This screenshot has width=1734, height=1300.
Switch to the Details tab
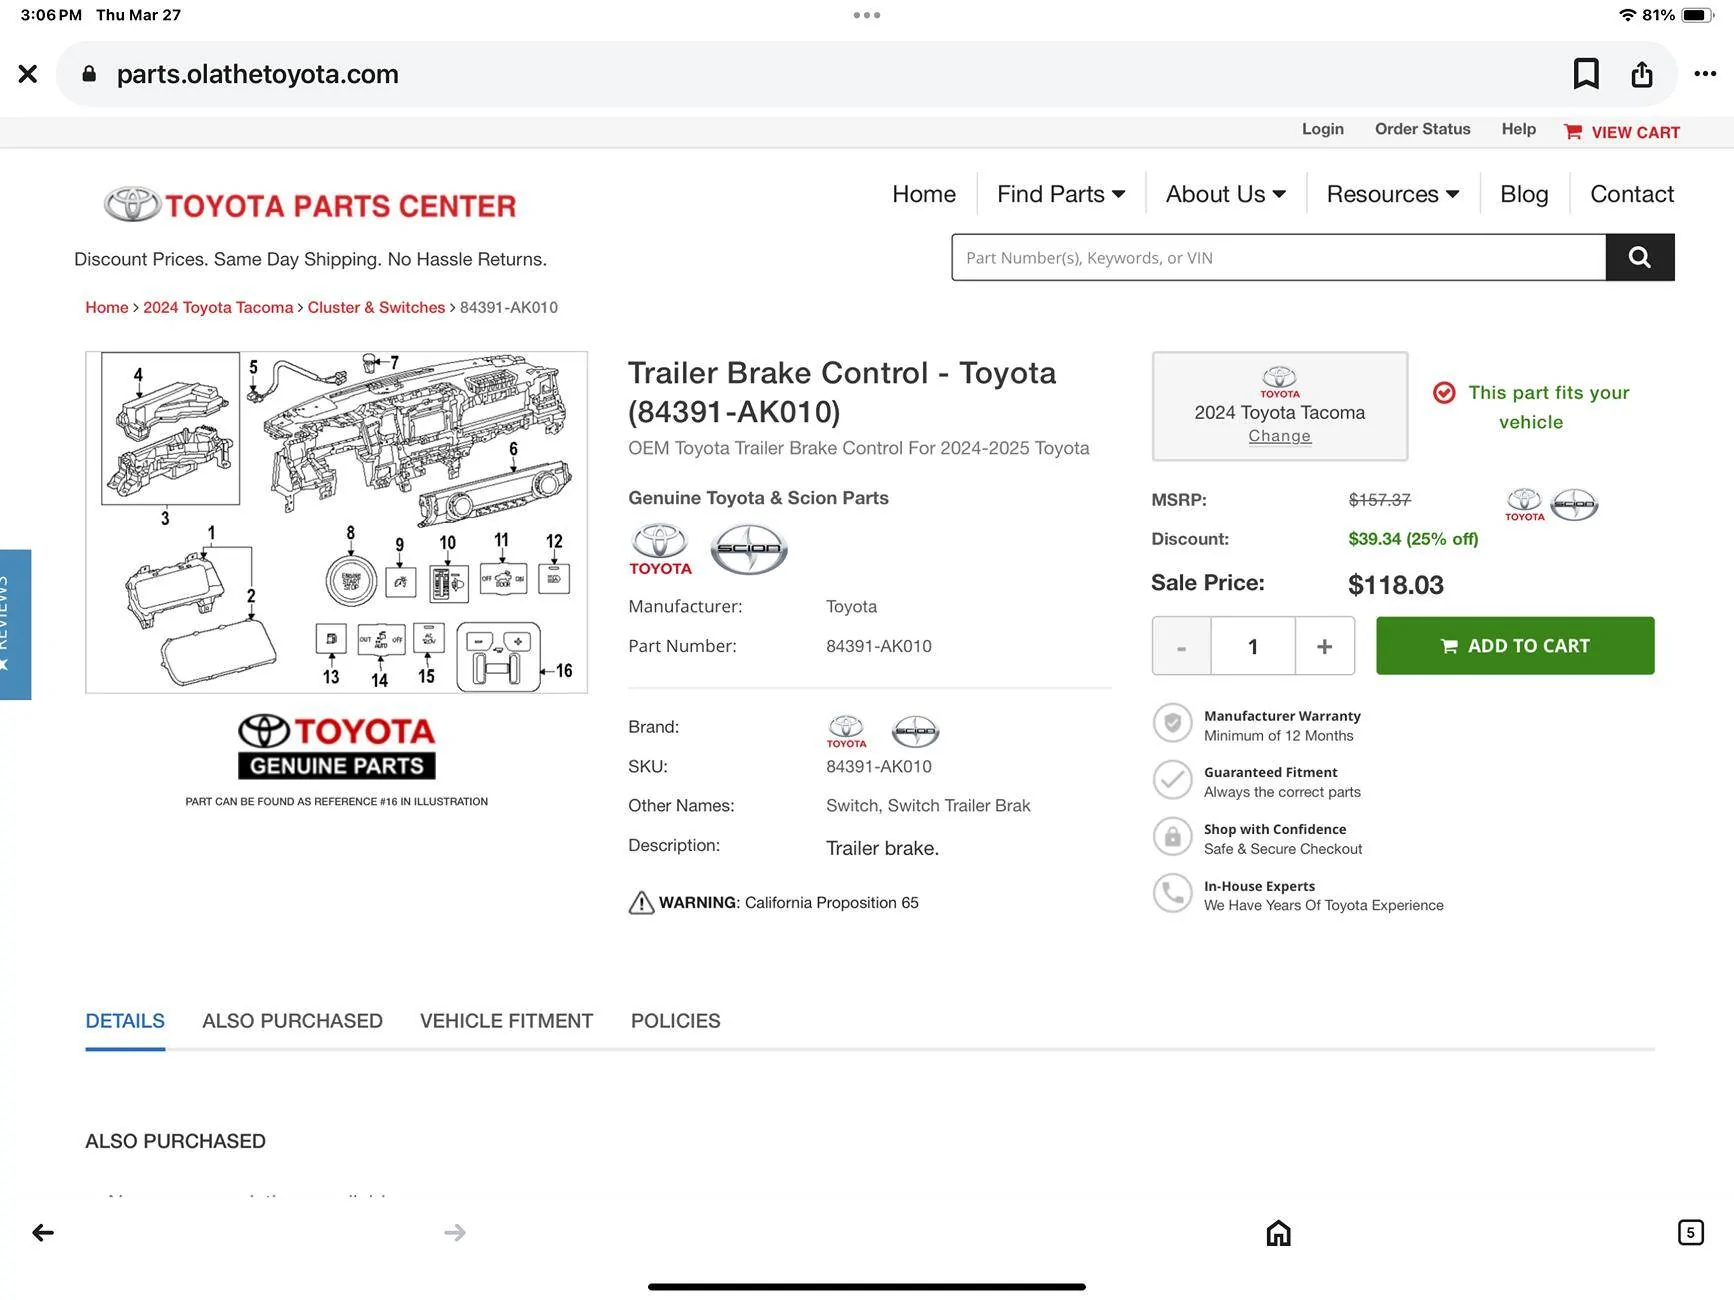(125, 1021)
